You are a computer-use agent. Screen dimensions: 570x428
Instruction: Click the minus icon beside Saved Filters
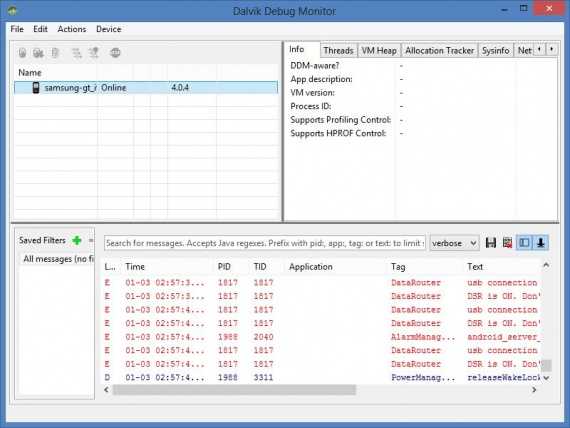[x=91, y=240]
